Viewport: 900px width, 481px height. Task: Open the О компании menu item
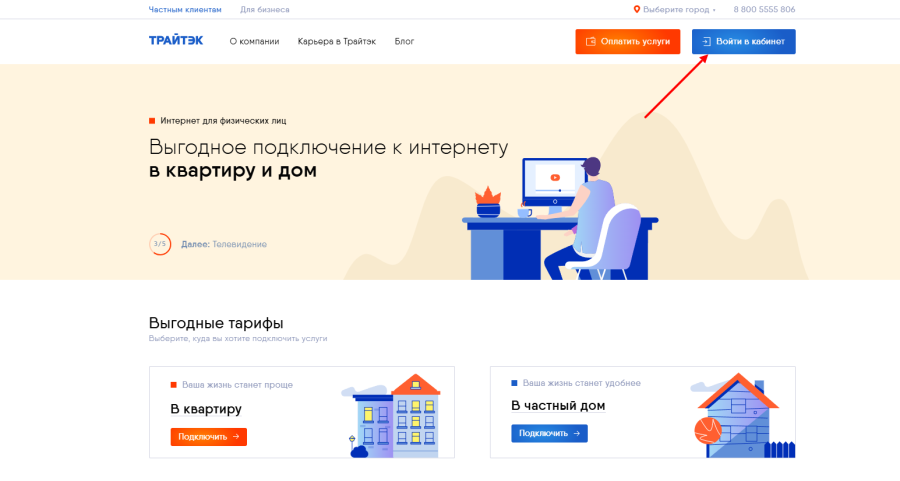tap(254, 41)
